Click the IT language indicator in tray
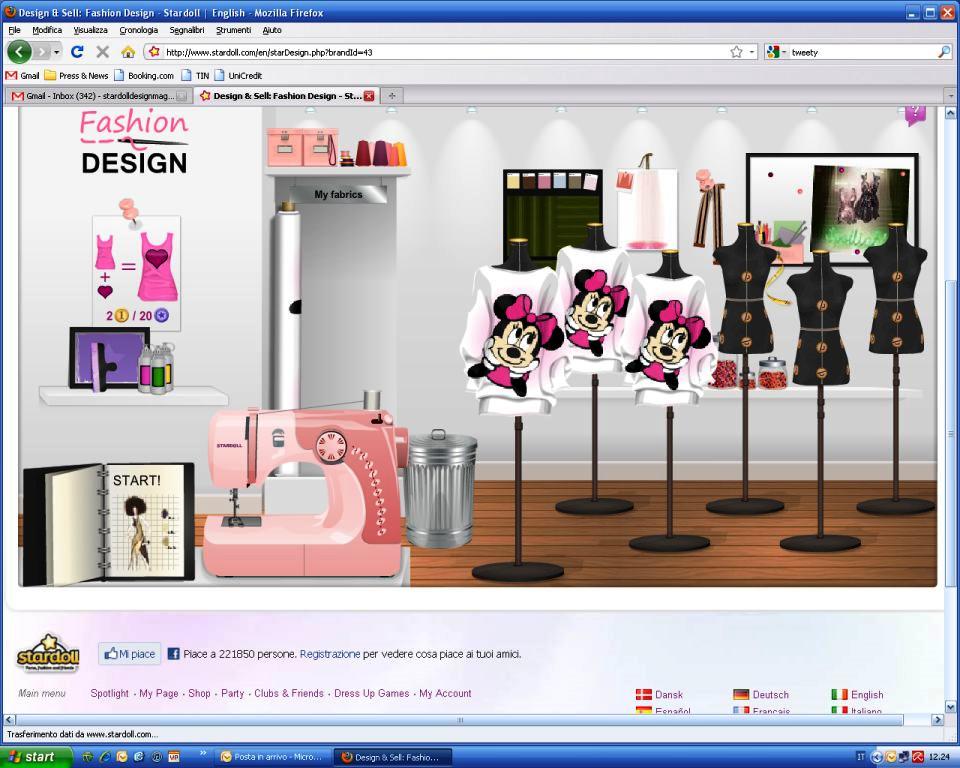 (861, 757)
